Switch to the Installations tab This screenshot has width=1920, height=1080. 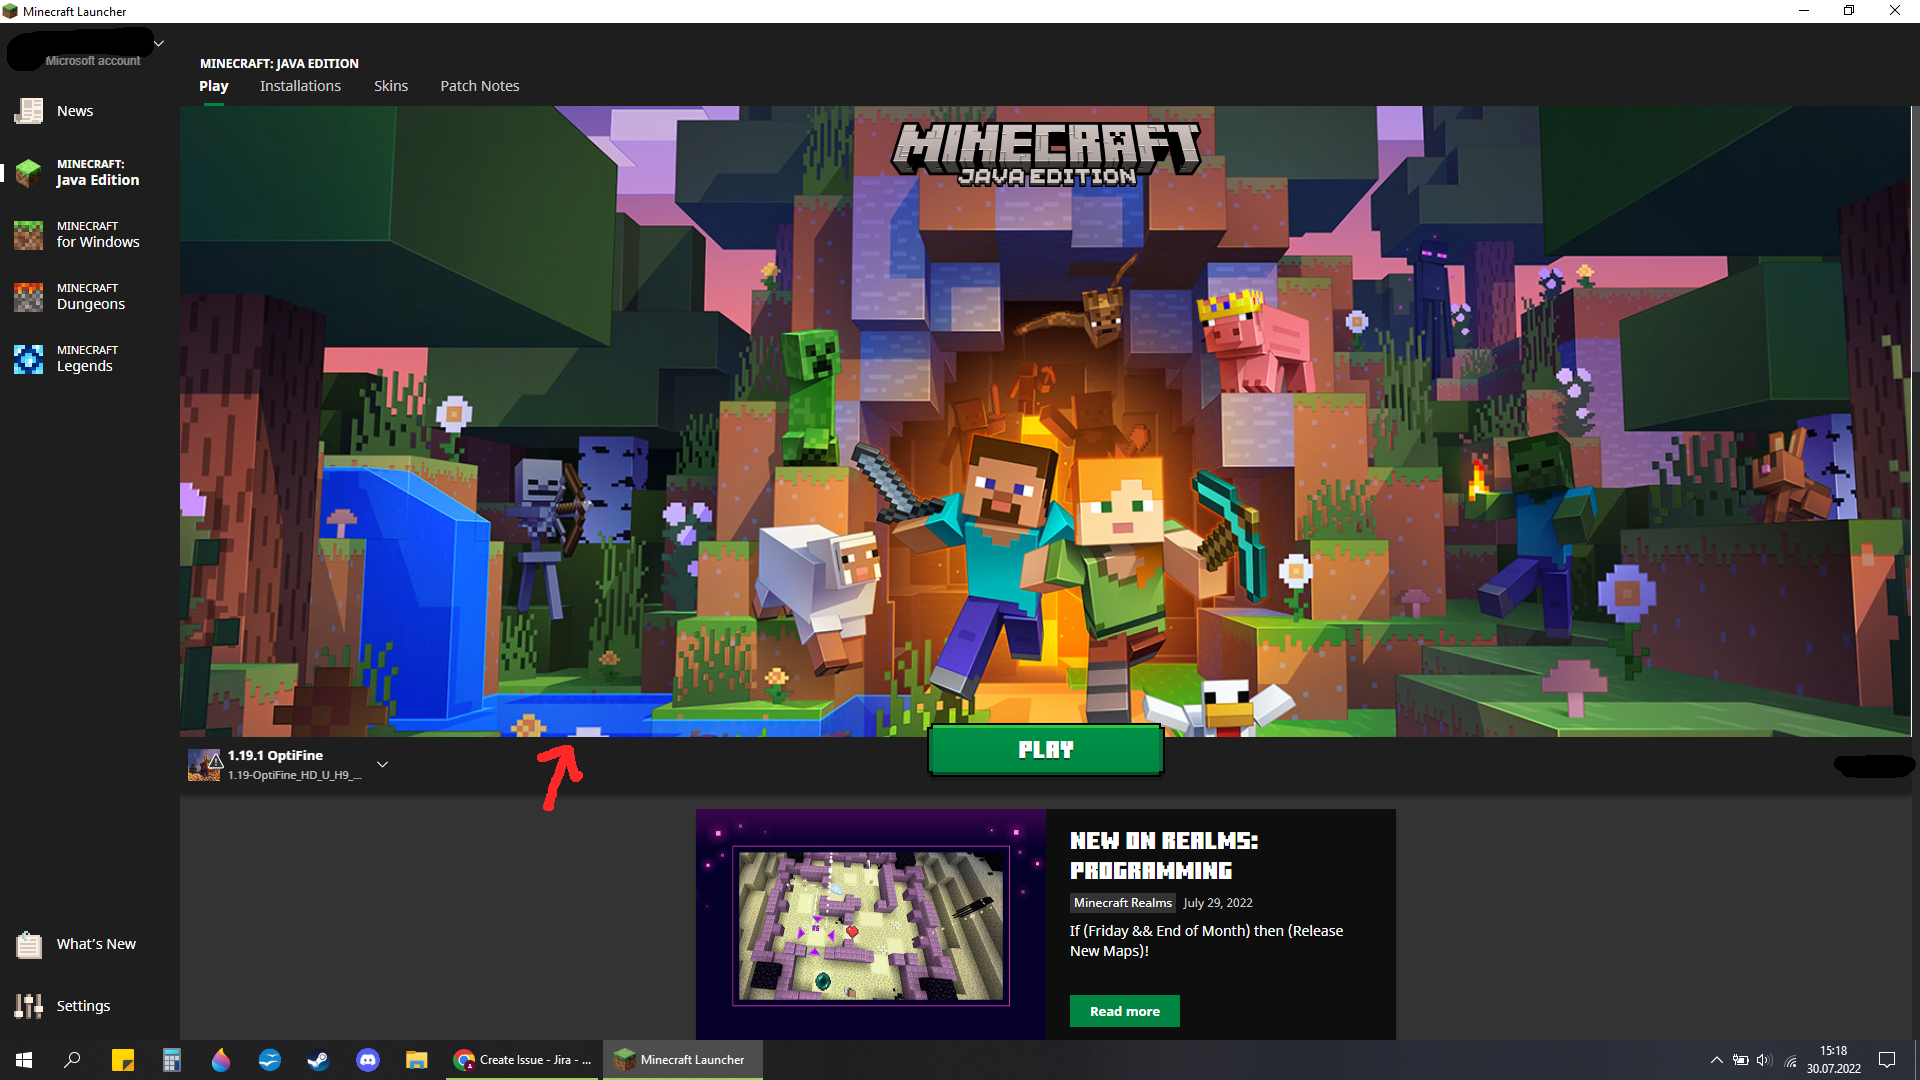(x=300, y=86)
